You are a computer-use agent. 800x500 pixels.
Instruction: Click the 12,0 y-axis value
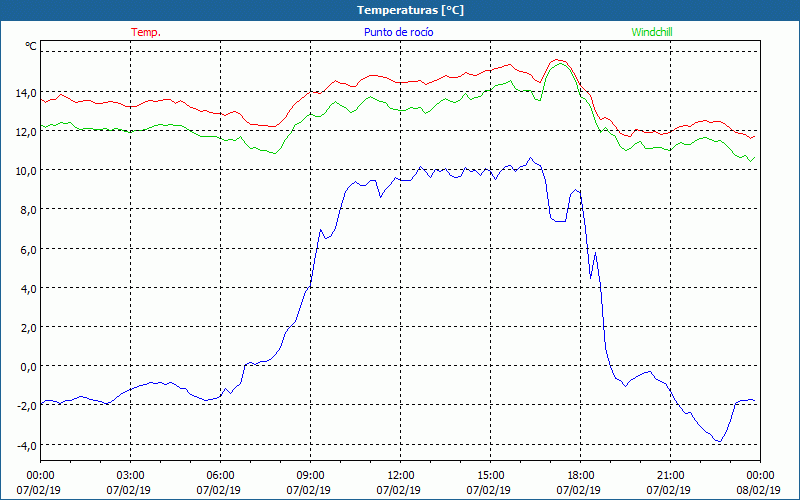[x=27, y=132]
